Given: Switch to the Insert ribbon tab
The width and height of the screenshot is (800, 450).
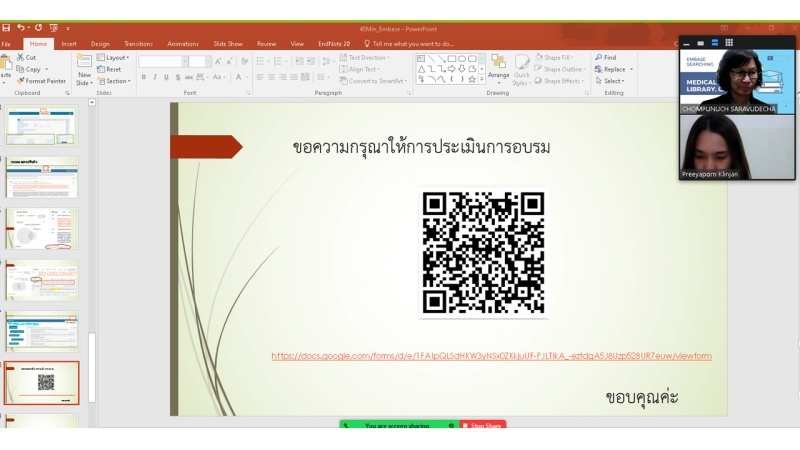Looking at the screenshot, I should coord(69,44).
